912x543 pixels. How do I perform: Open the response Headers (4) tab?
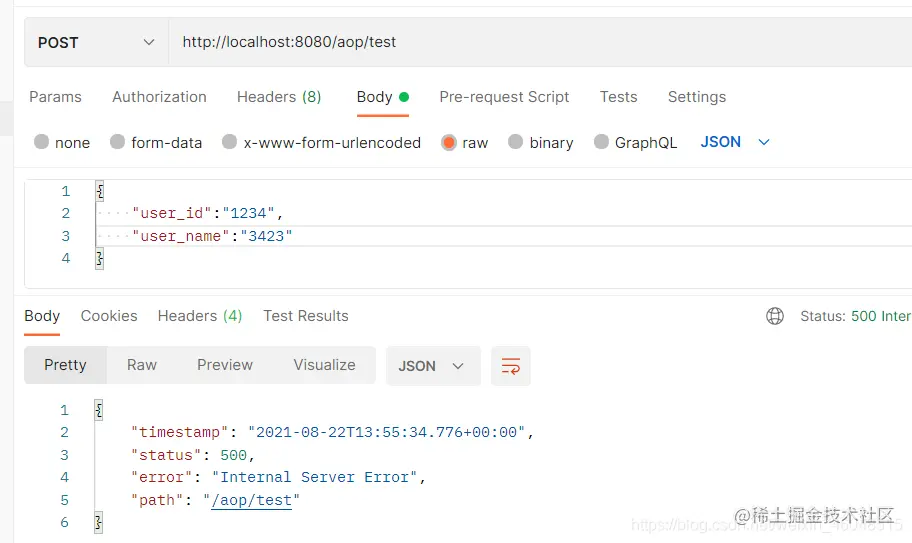(200, 316)
